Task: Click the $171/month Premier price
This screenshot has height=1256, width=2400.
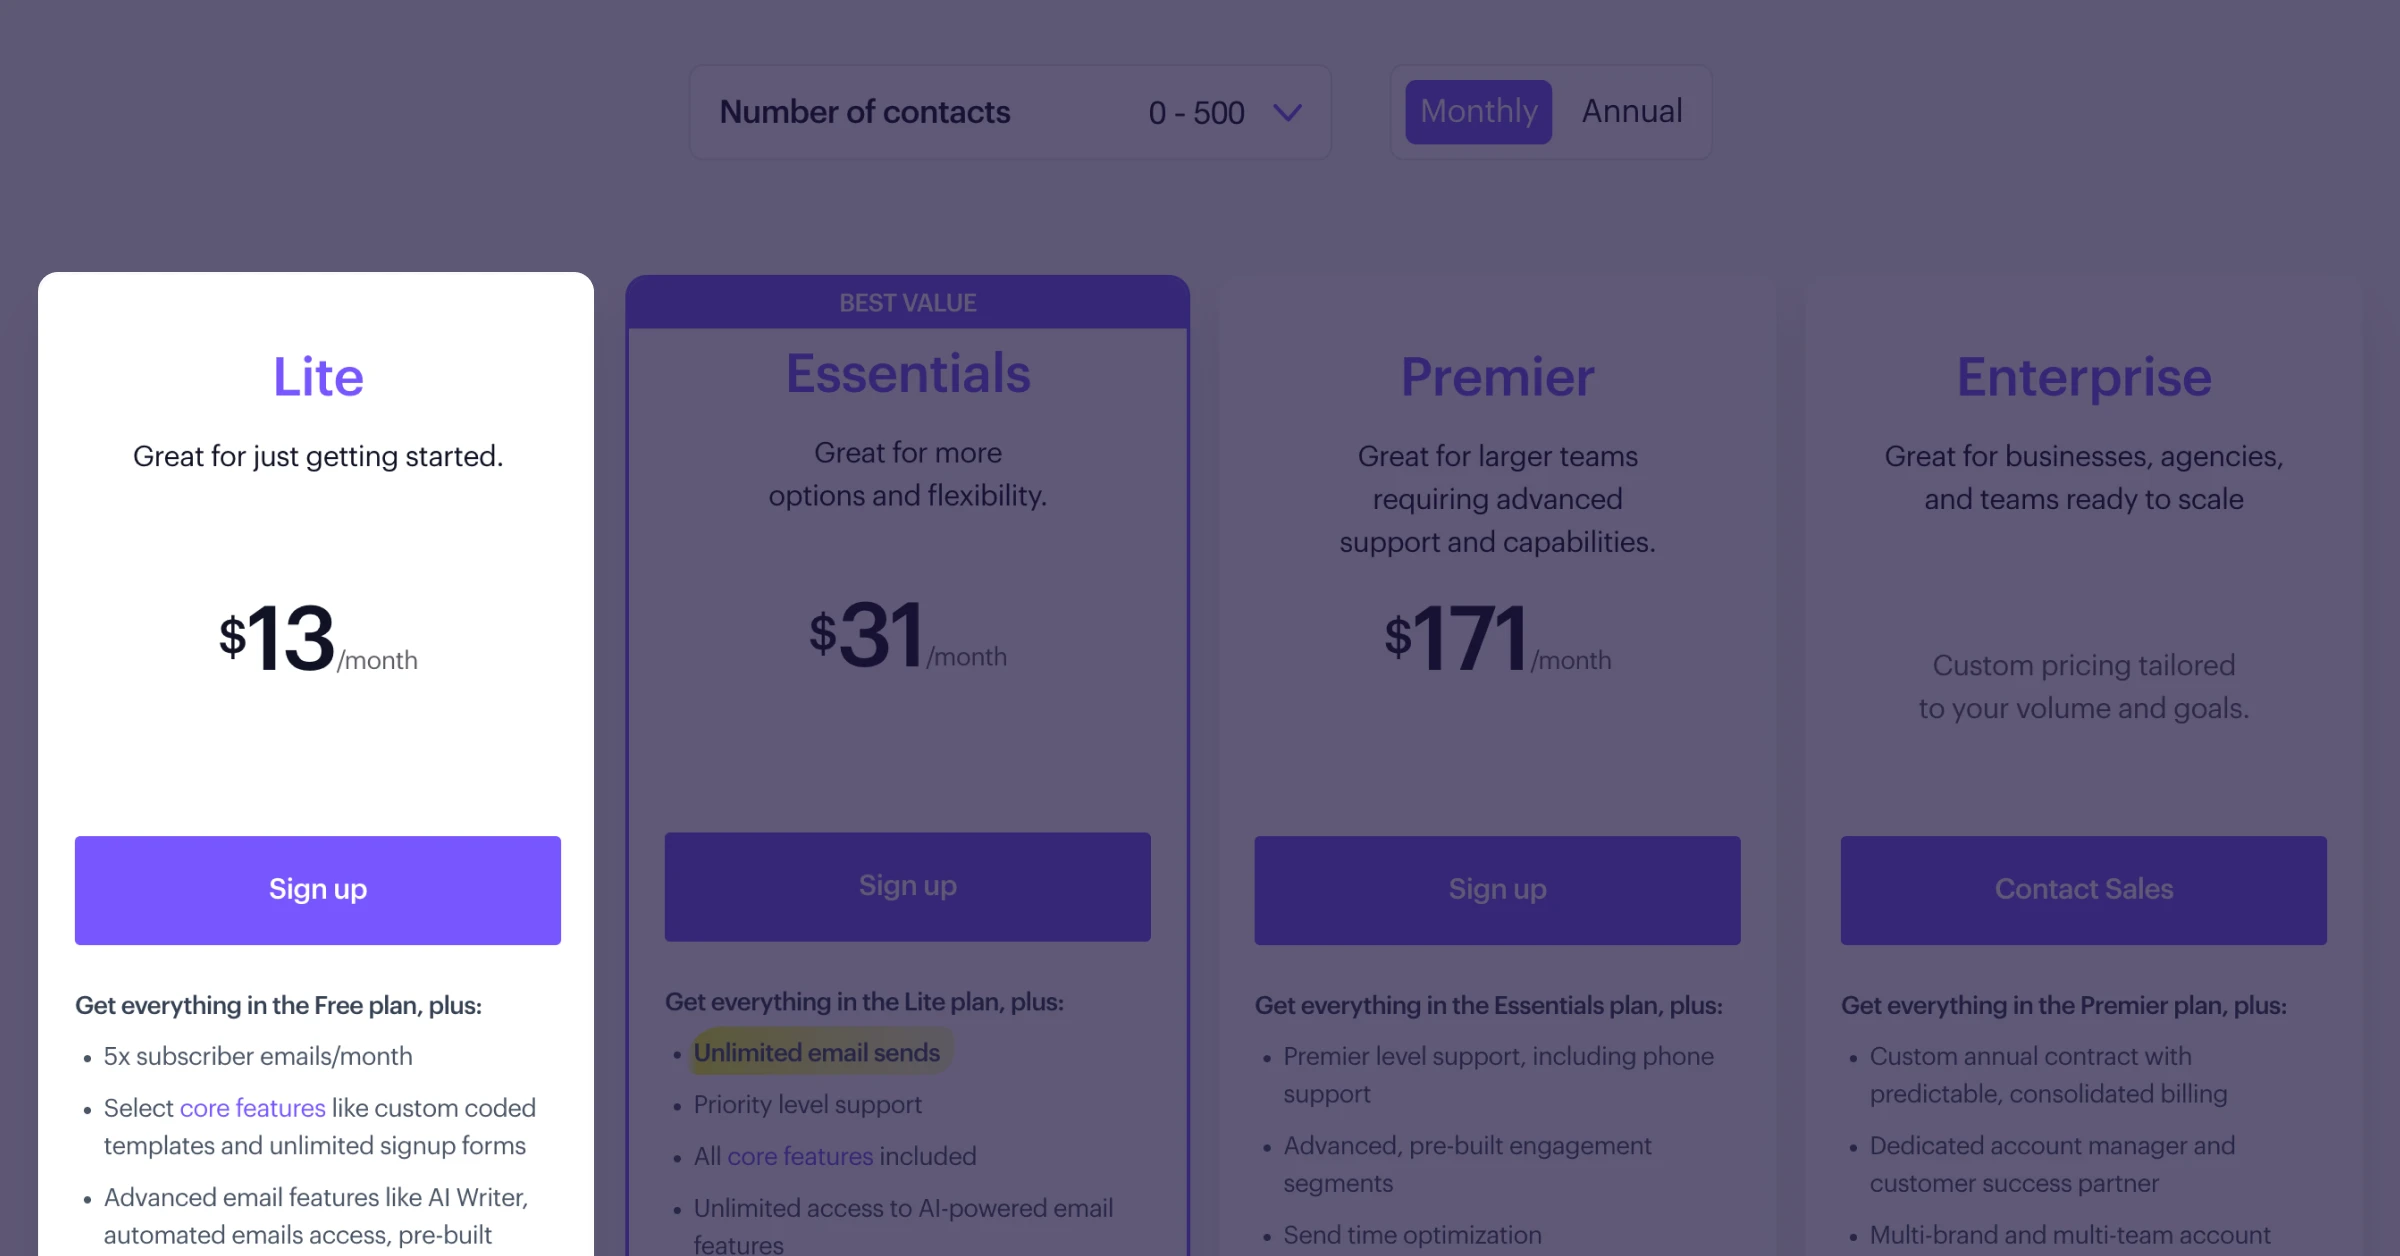Action: 1497,640
